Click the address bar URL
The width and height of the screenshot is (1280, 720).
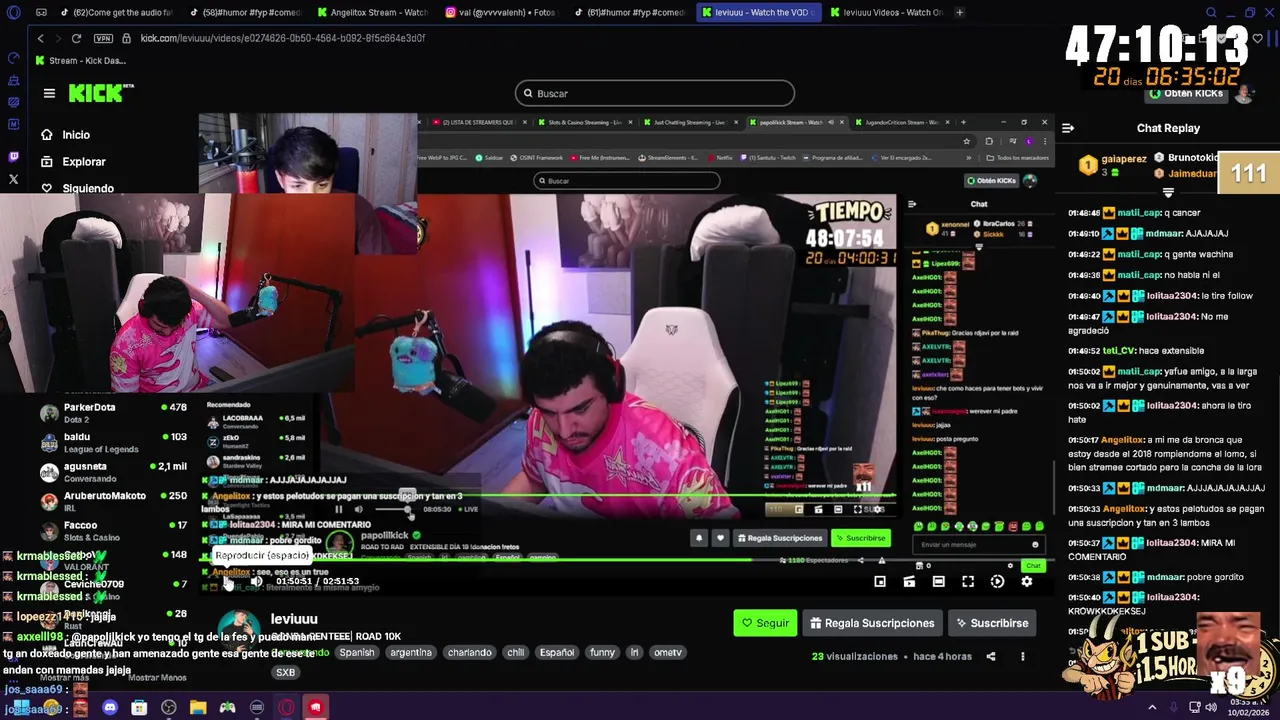click(283, 38)
